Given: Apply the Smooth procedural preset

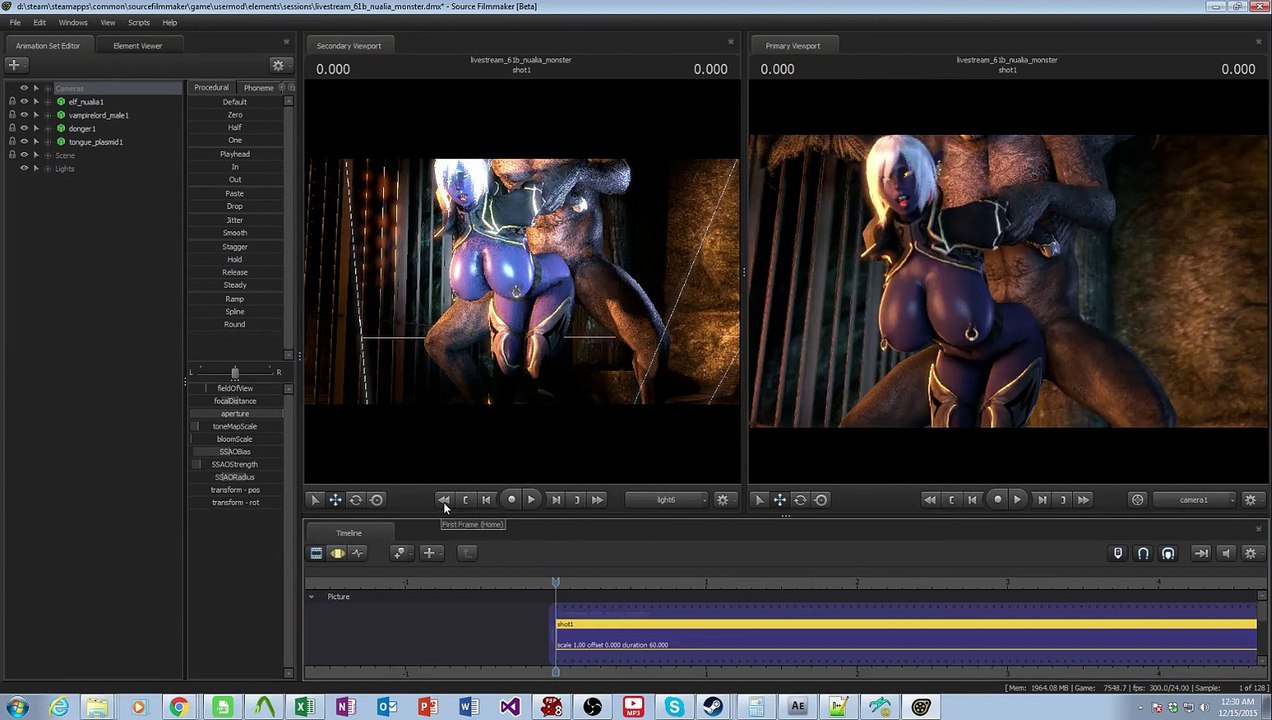Looking at the screenshot, I should (x=235, y=233).
